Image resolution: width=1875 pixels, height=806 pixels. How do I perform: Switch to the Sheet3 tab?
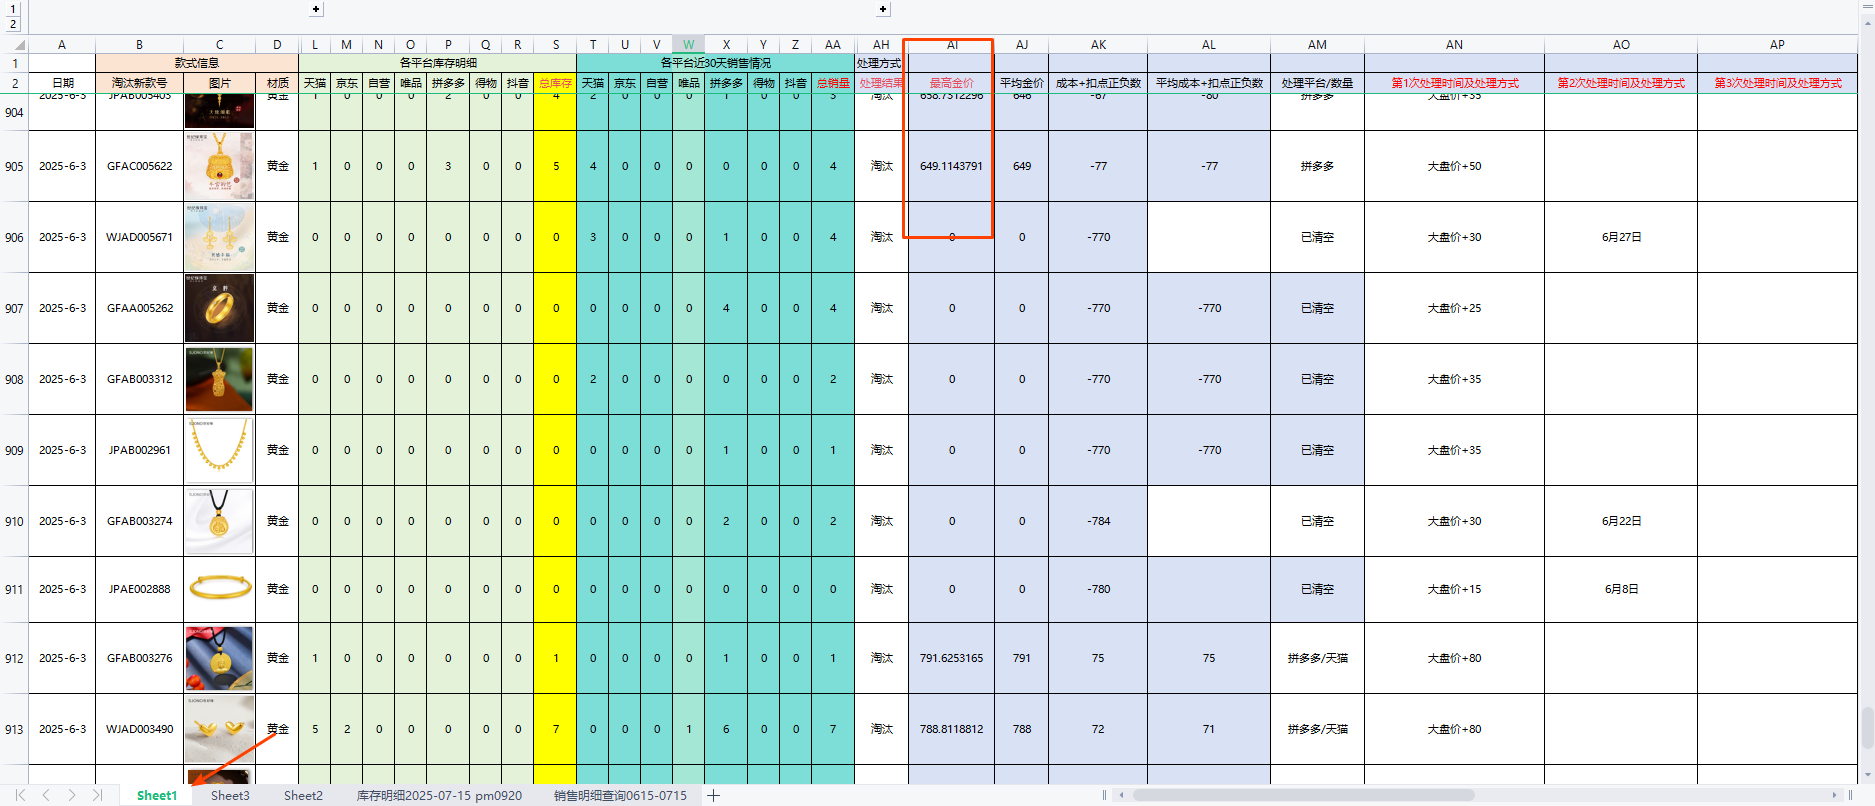tap(230, 795)
